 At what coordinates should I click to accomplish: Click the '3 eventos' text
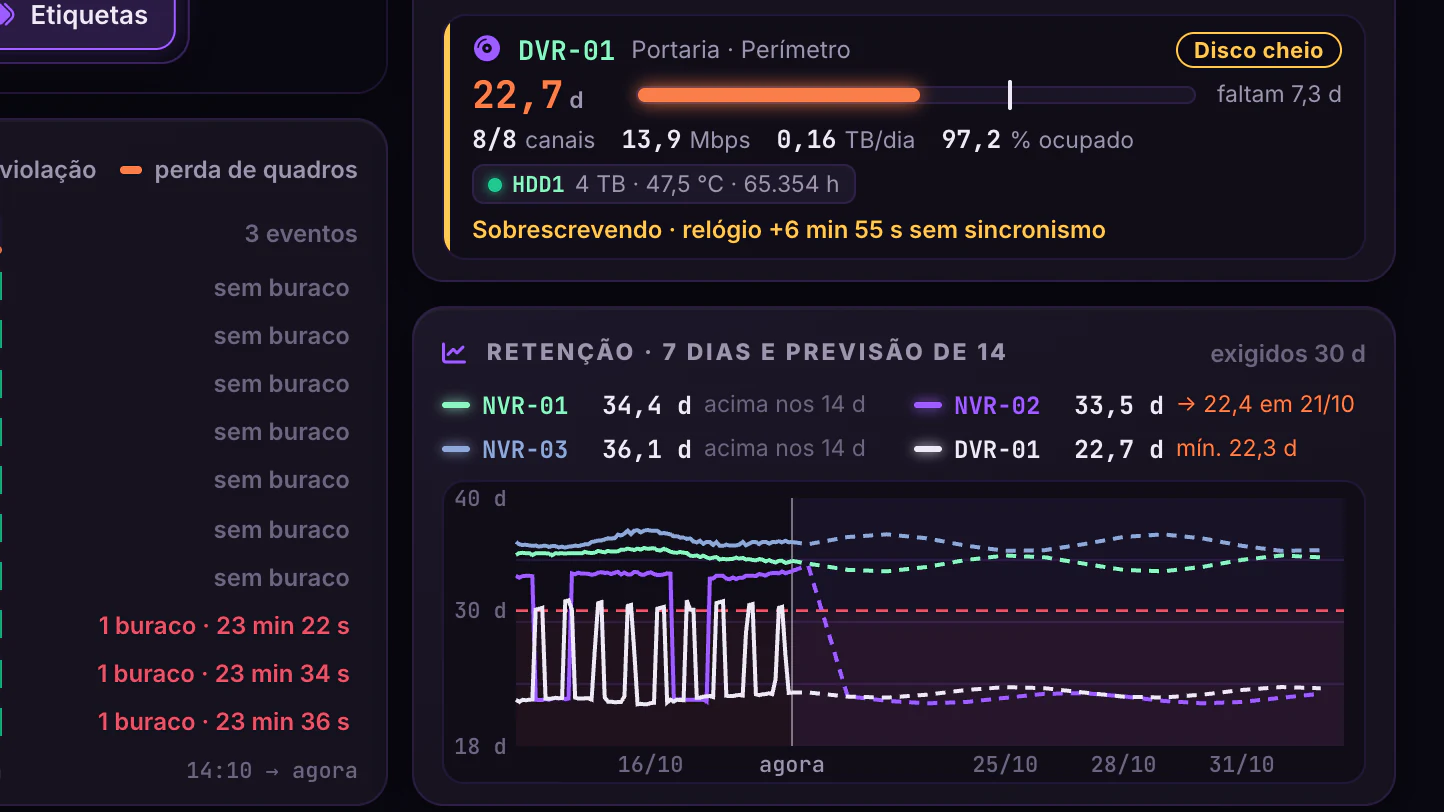pos(301,234)
